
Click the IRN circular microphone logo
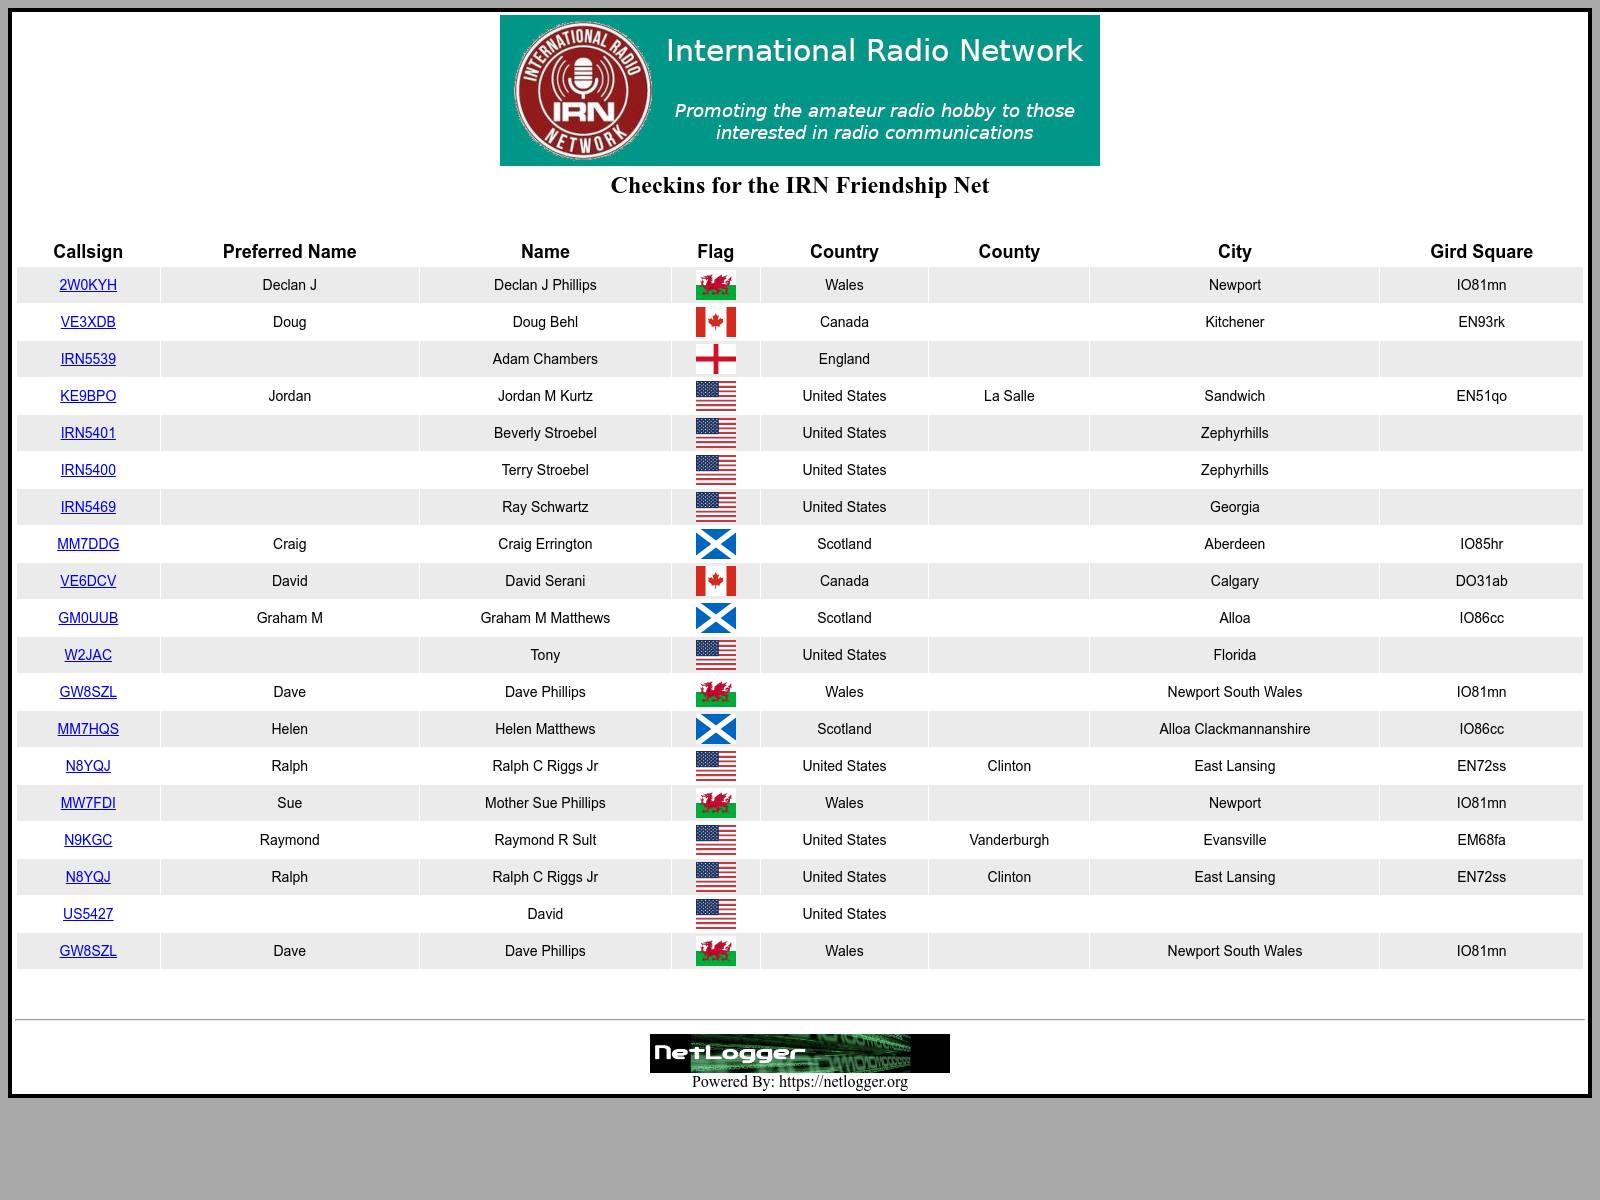click(x=583, y=91)
